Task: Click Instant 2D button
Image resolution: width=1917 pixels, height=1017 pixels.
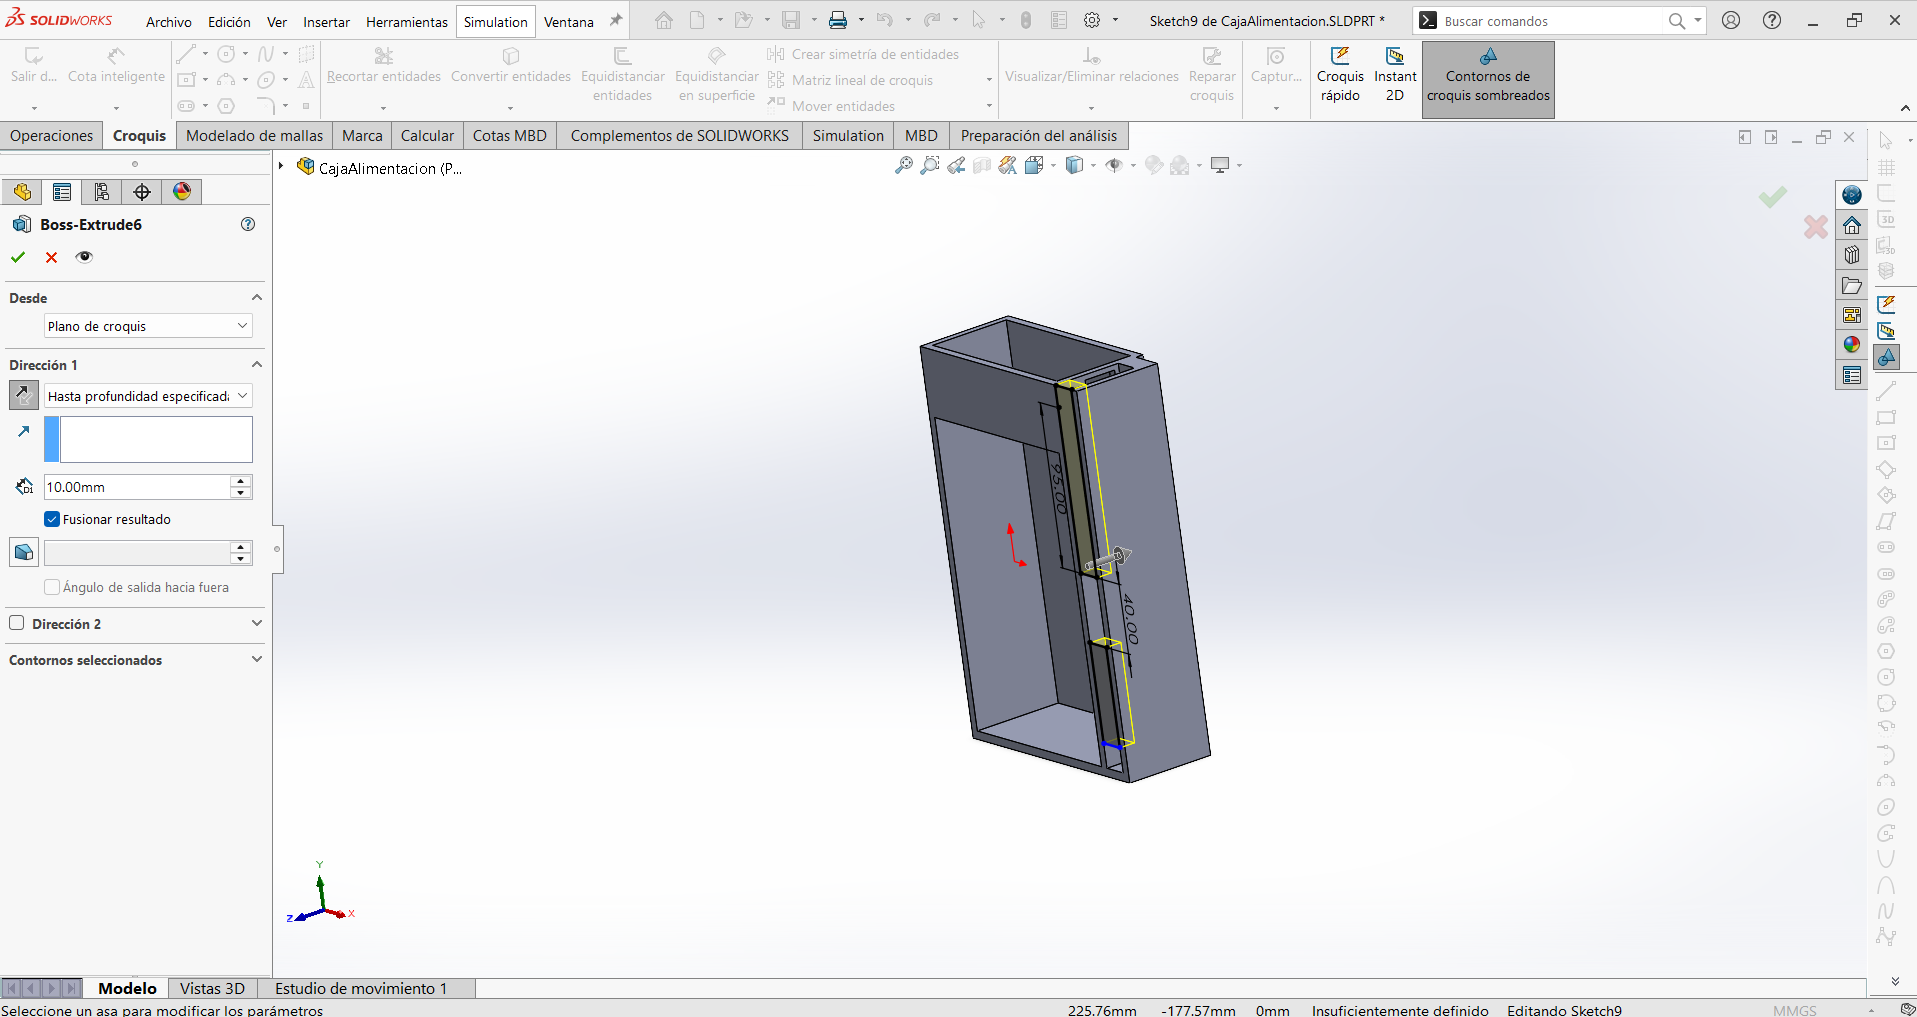Action: click(x=1395, y=76)
